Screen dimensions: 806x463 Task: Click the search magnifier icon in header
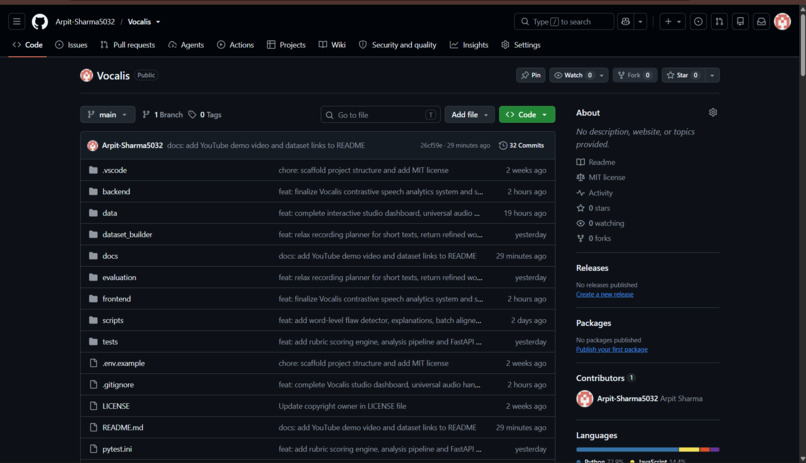coord(525,22)
